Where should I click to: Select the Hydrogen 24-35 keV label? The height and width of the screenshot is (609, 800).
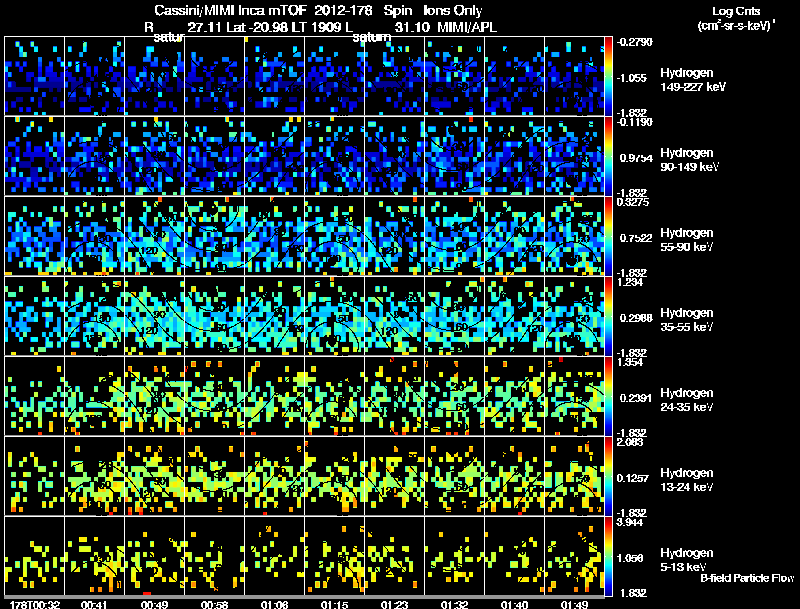click(686, 400)
